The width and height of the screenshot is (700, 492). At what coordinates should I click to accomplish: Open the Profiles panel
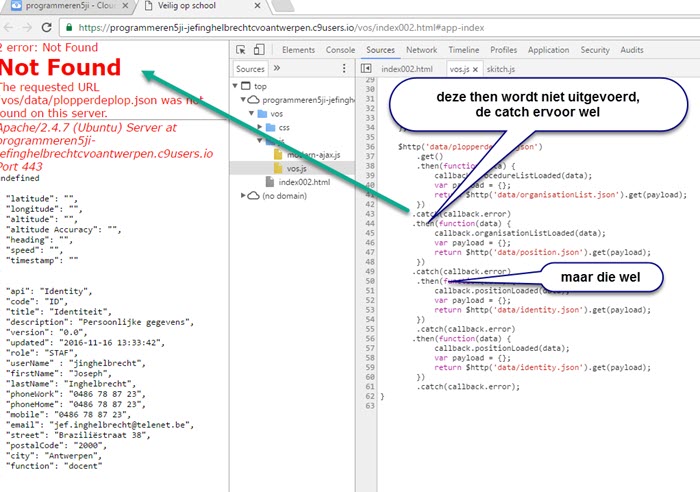point(503,50)
